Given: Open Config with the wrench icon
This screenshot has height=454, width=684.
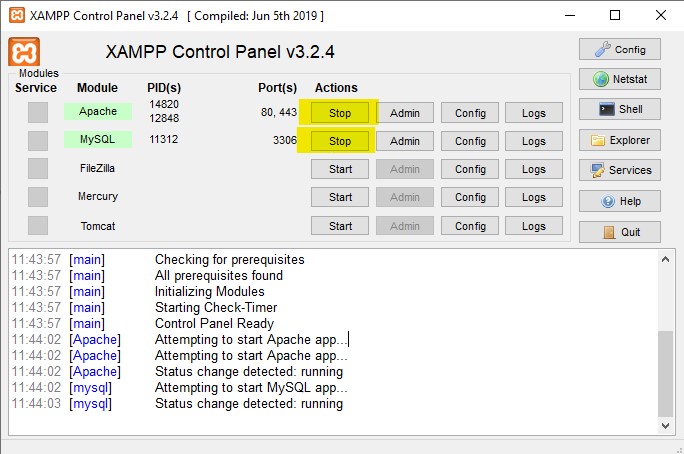Looking at the screenshot, I should [x=619, y=49].
